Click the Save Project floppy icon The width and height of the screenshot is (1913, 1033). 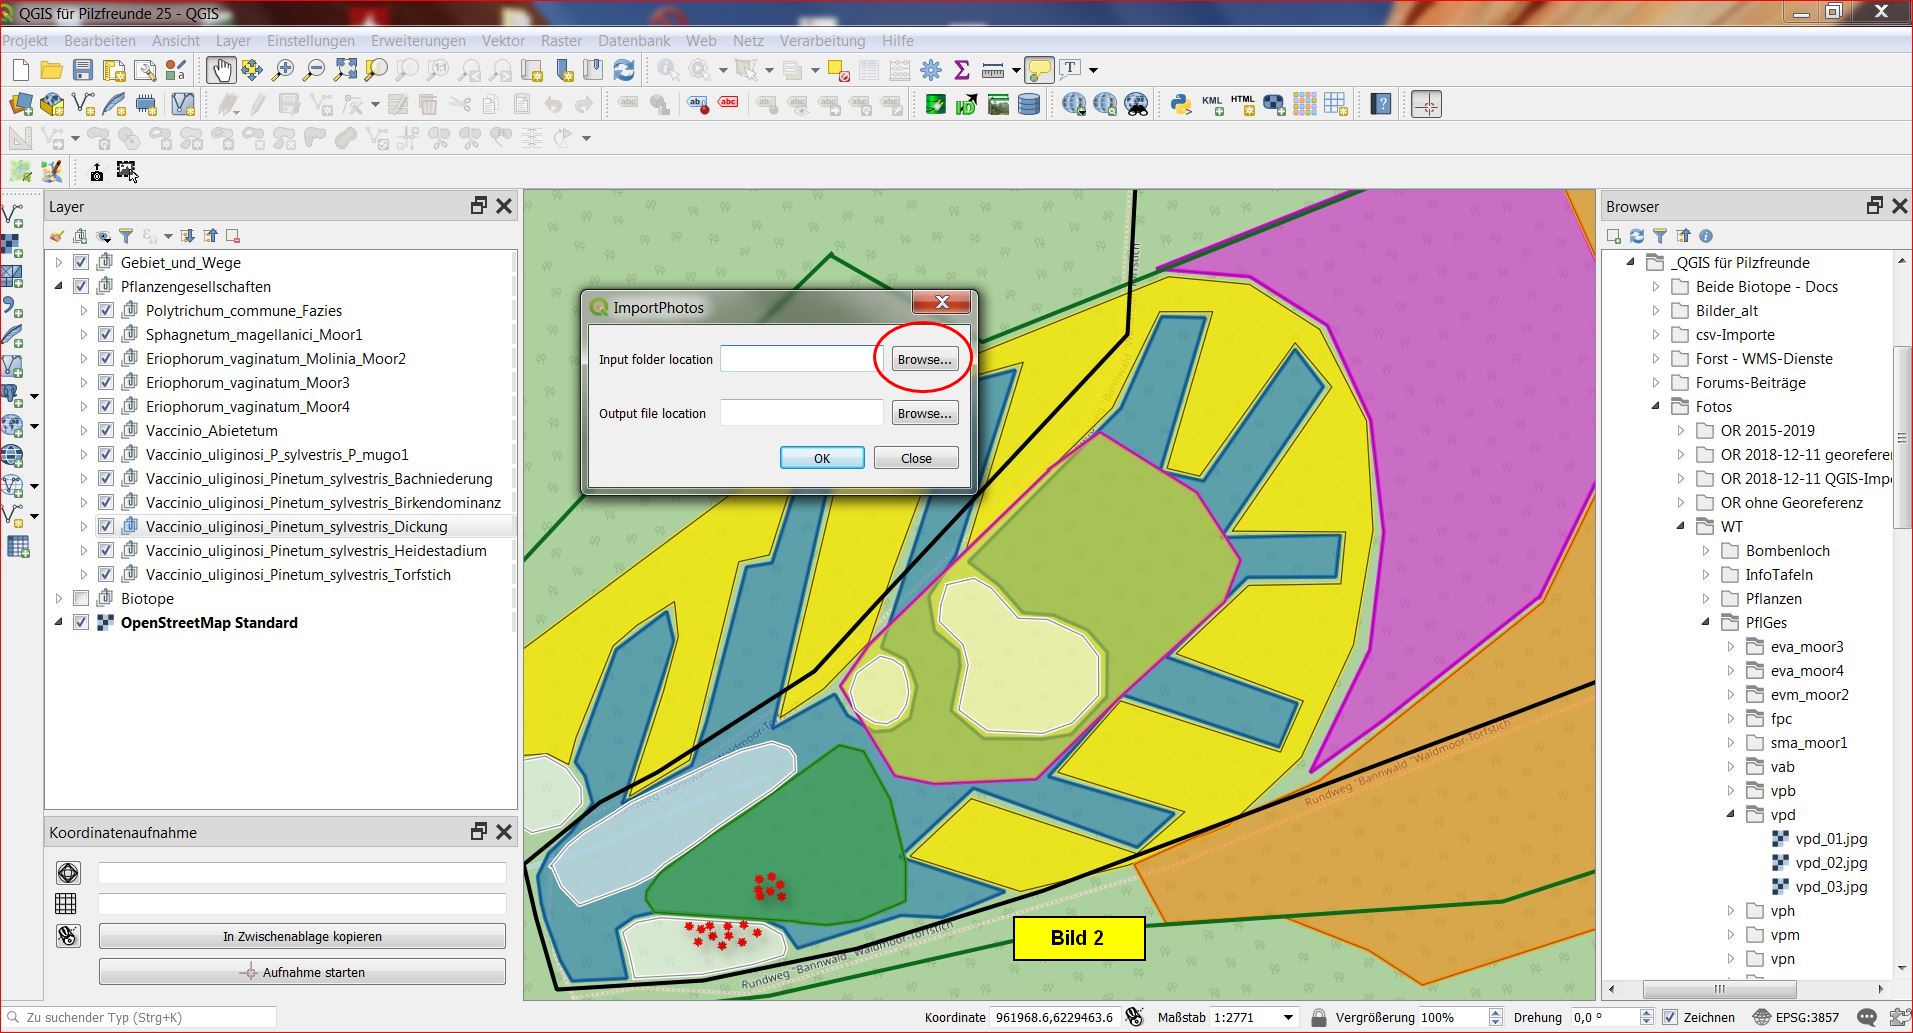click(x=83, y=70)
